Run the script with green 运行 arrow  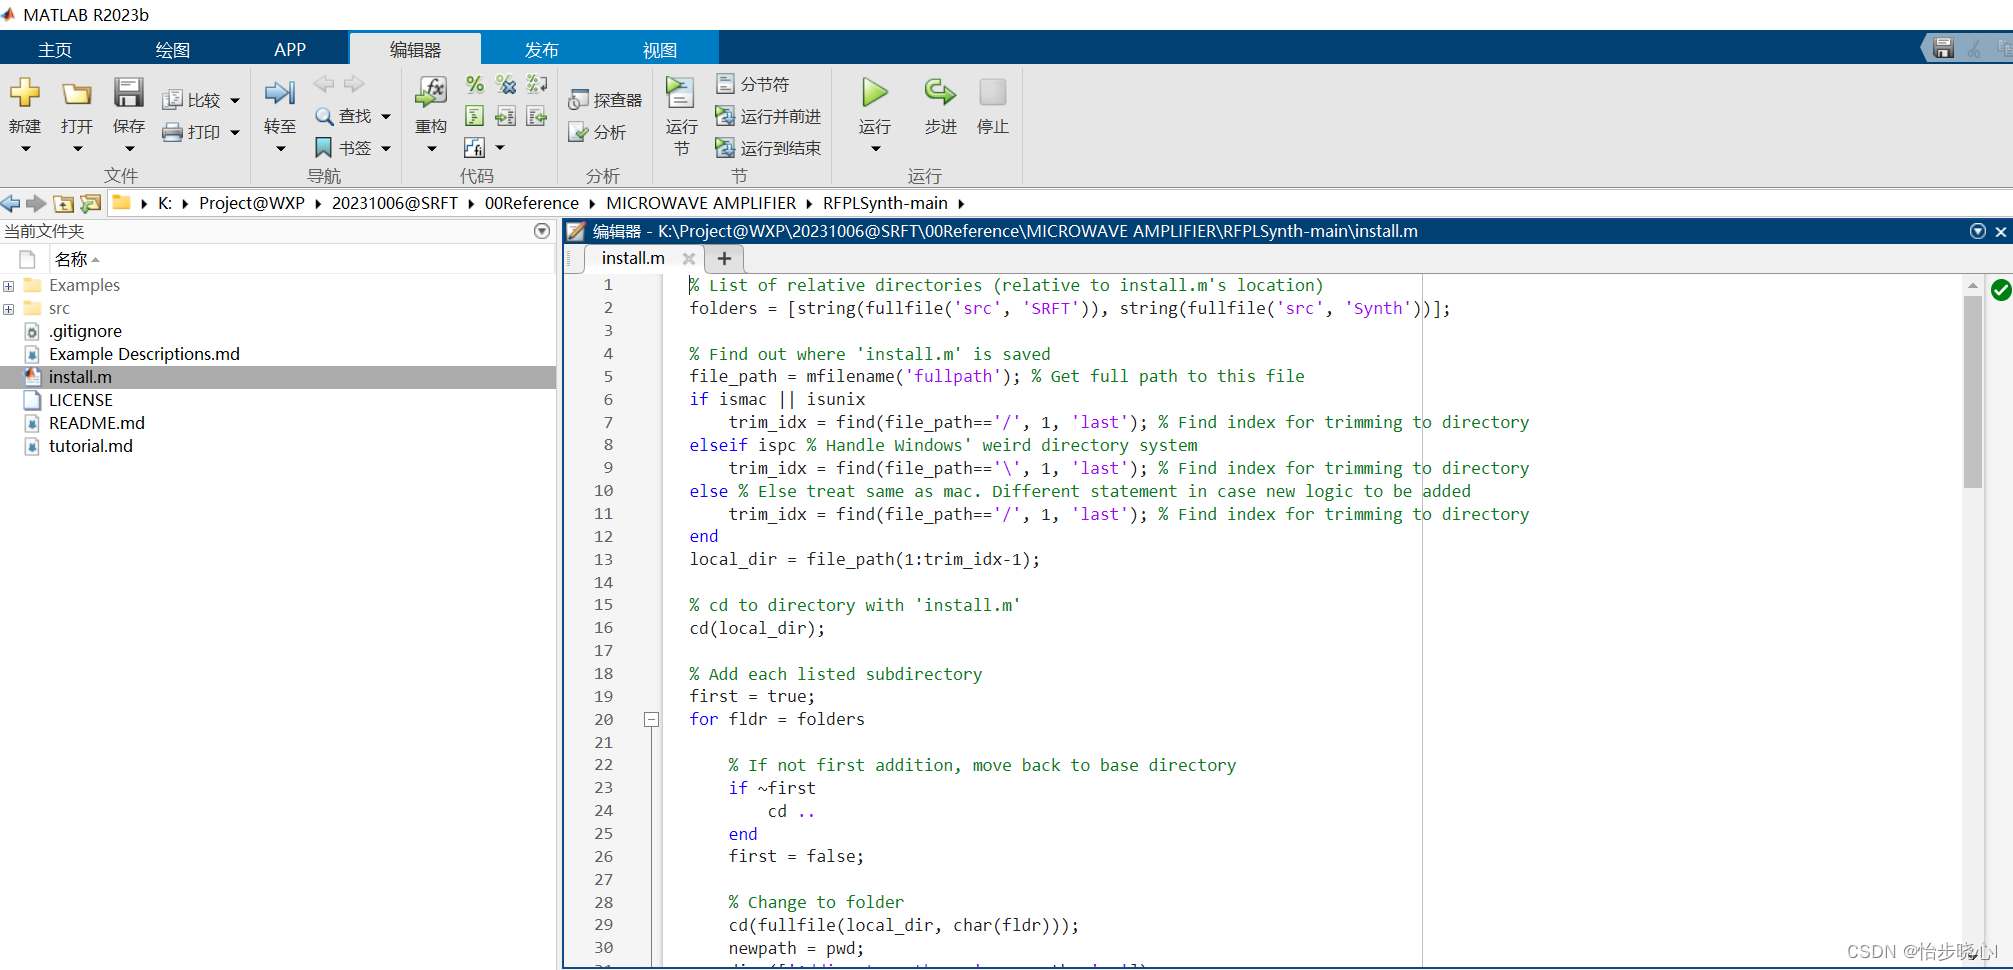(875, 93)
